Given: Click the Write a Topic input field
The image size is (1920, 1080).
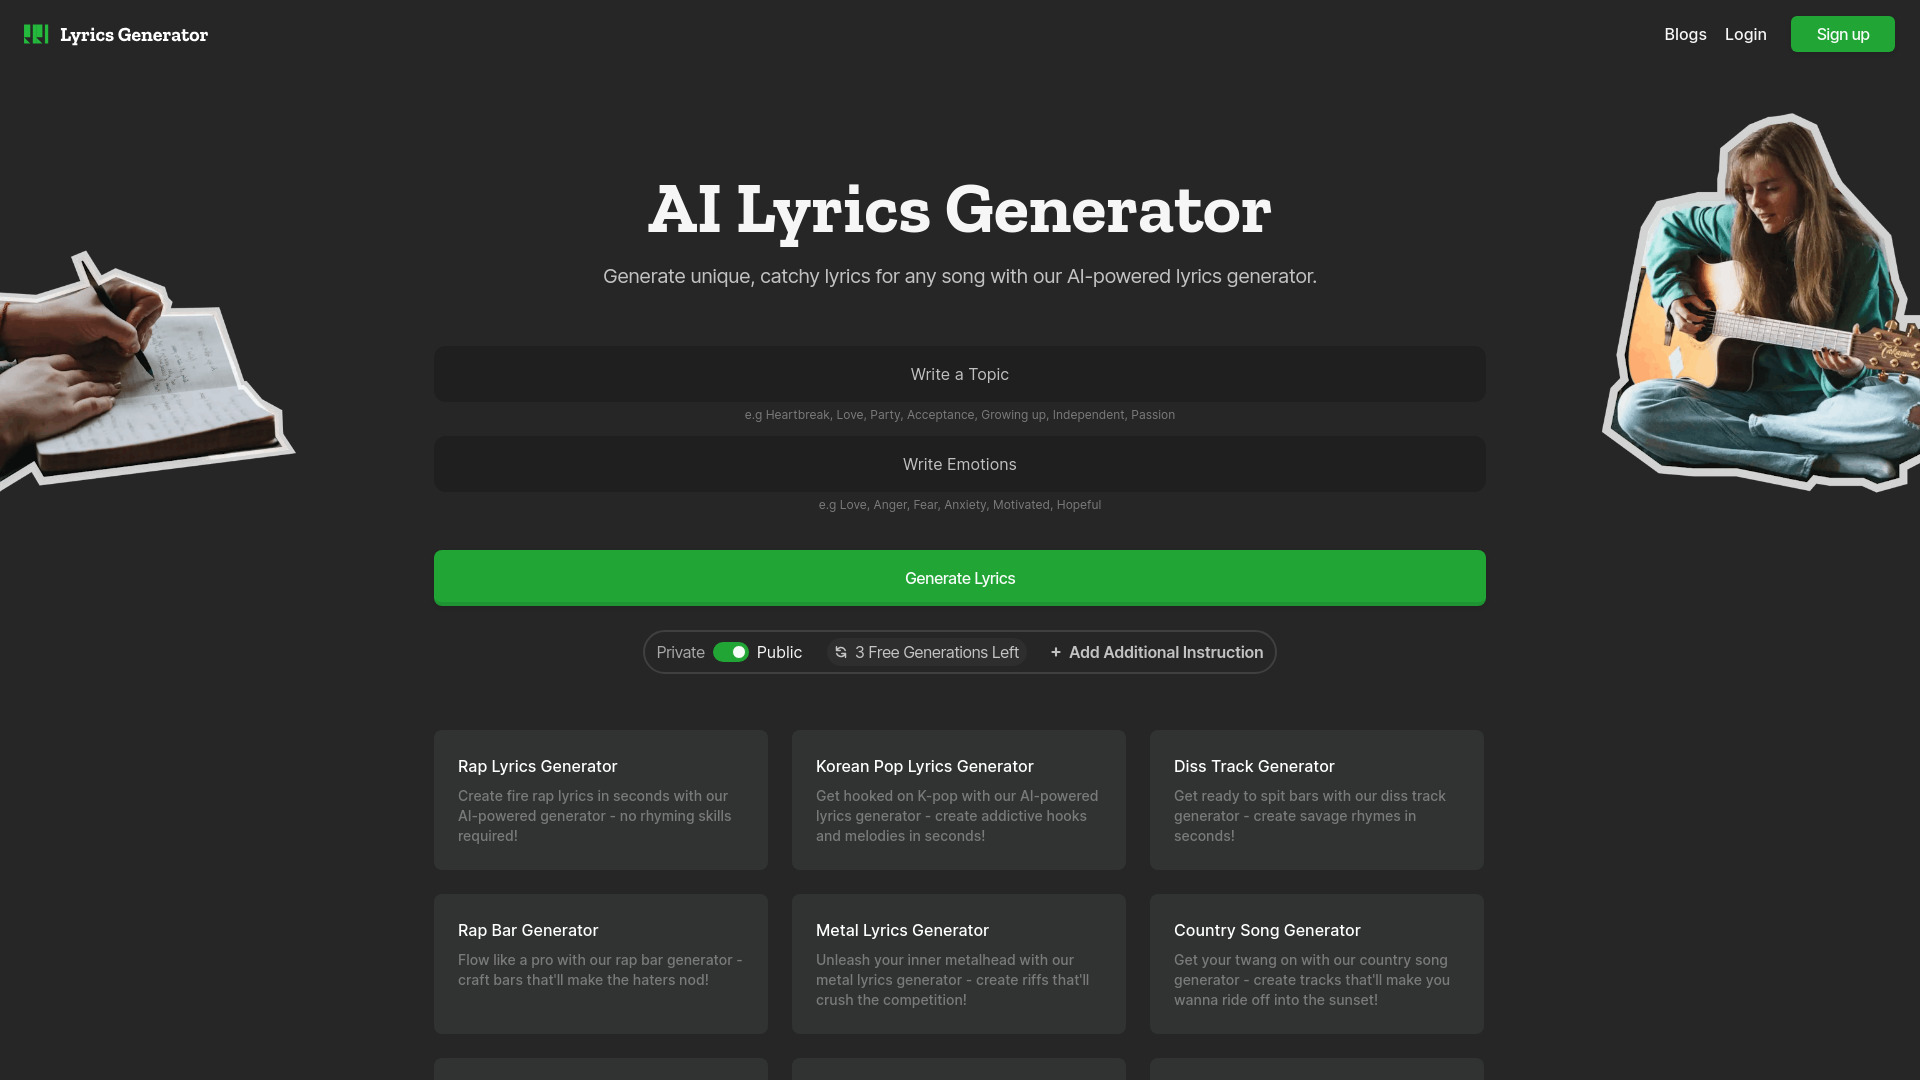Looking at the screenshot, I should click(959, 373).
